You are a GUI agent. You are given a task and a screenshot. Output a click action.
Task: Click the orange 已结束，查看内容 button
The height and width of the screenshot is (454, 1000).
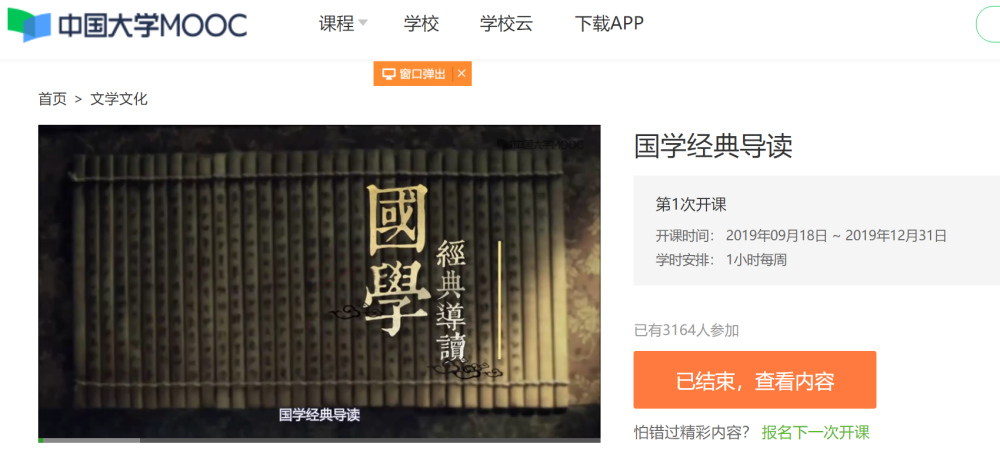(754, 380)
